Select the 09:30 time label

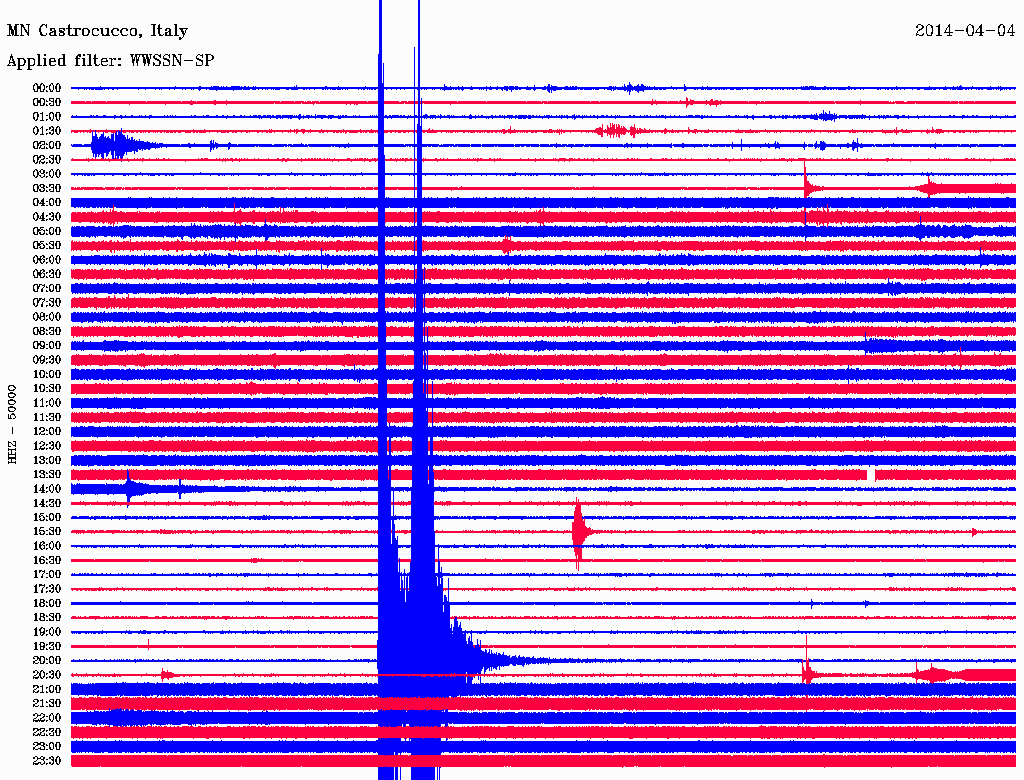click(x=47, y=360)
